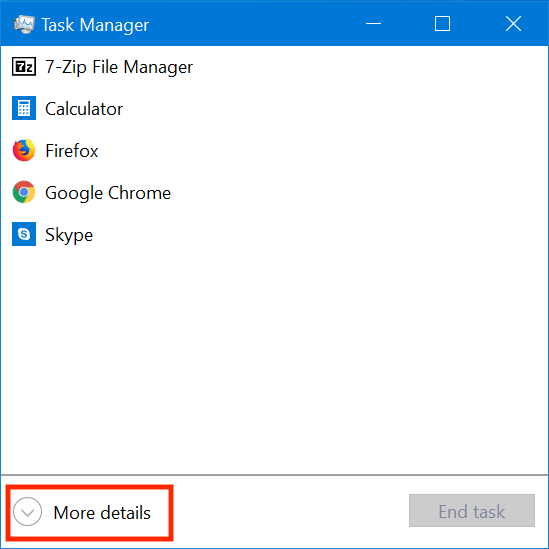Minimize the Task Manager window
Viewport: 549px width, 549px height.
(x=373, y=24)
